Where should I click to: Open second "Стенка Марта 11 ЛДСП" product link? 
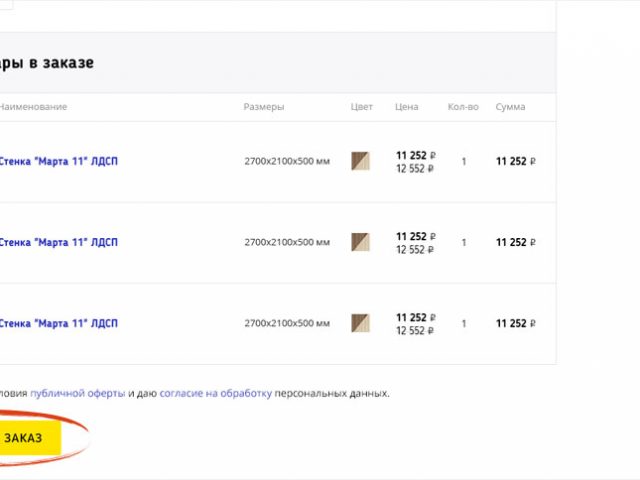coord(58,242)
